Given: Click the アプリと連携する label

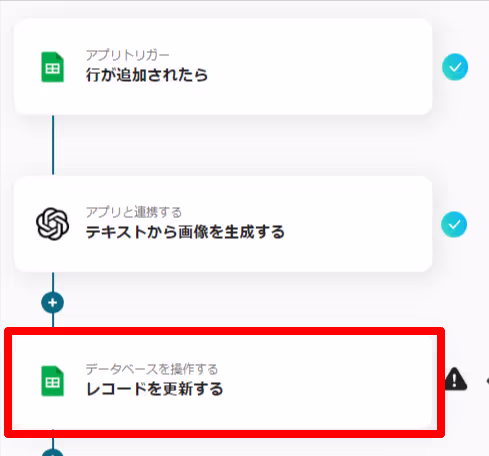Looking at the screenshot, I should tap(134, 212).
